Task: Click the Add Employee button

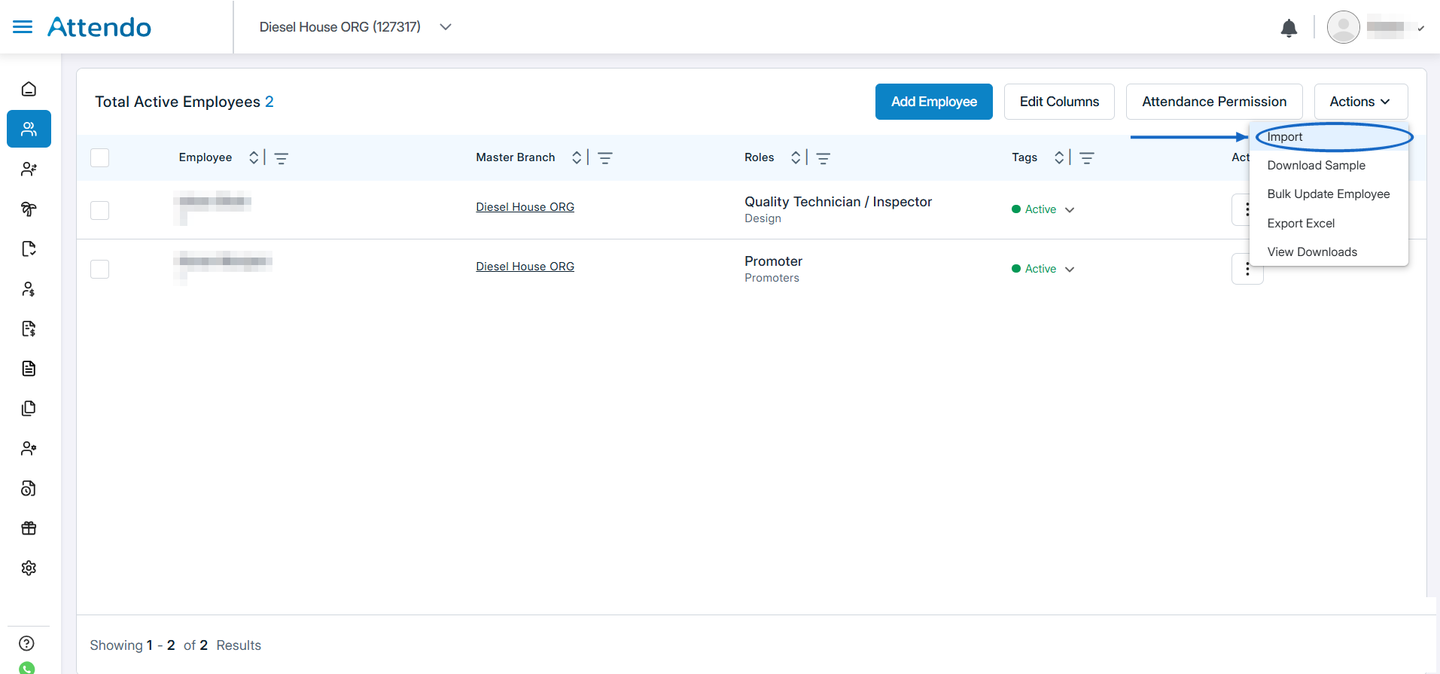Action: pos(934,102)
